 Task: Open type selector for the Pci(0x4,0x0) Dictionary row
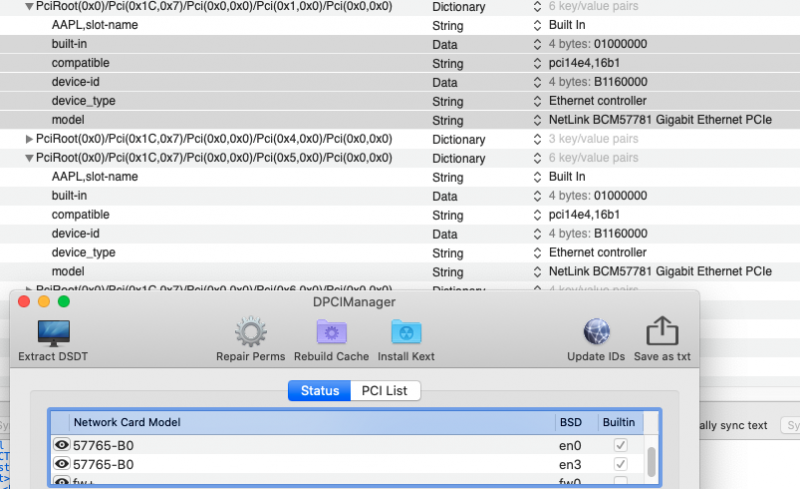click(537, 139)
